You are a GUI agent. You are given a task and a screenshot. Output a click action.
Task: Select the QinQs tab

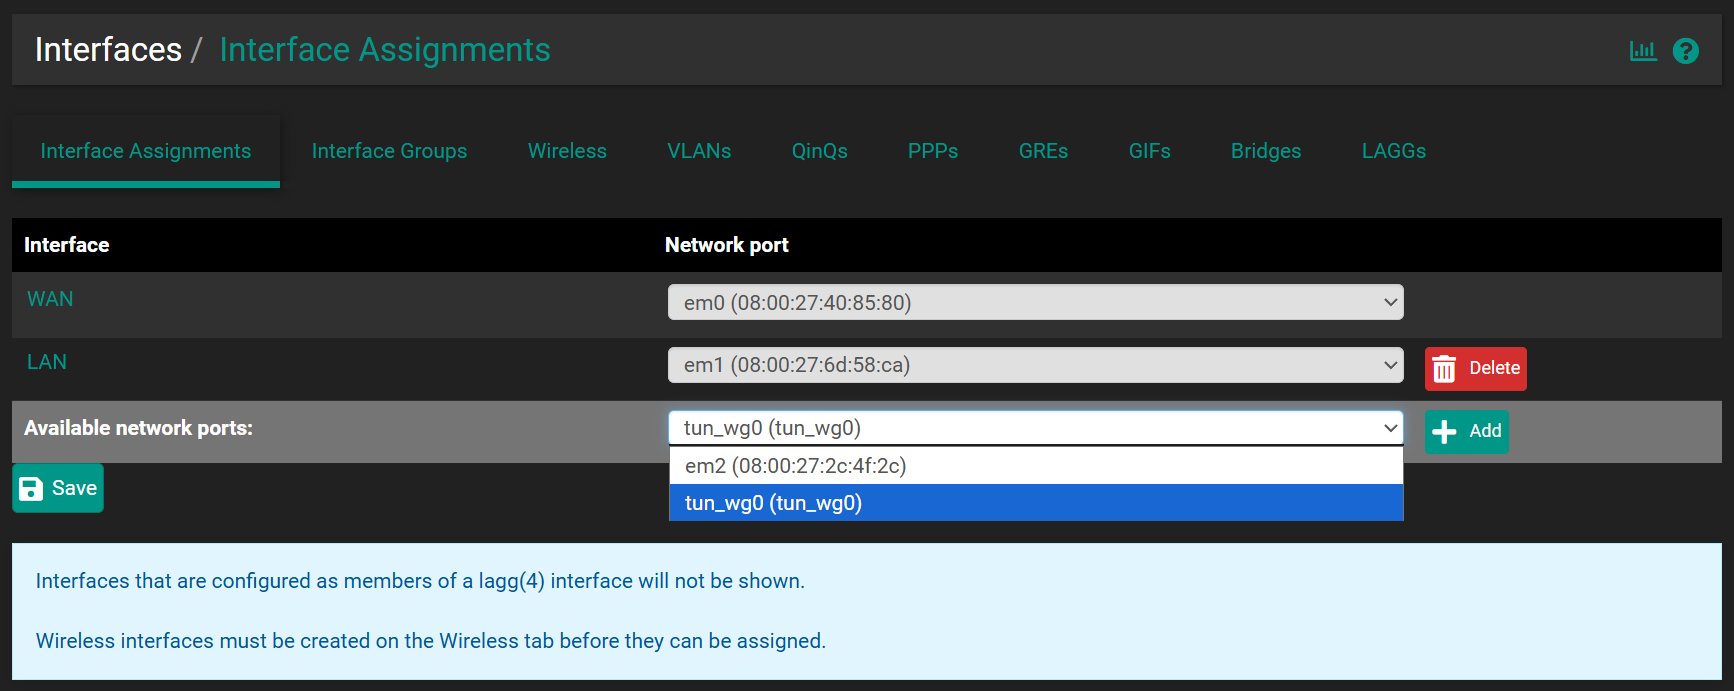point(819,151)
